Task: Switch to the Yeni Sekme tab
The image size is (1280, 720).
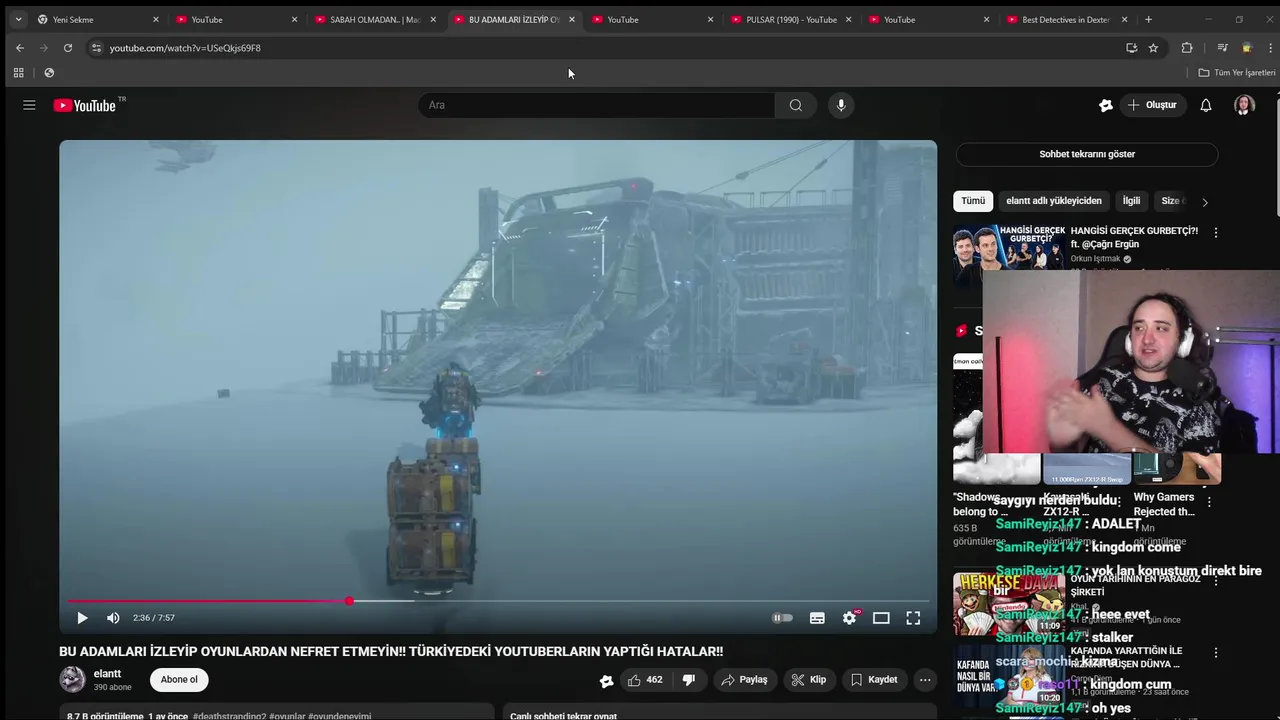Action: [x=98, y=19]
